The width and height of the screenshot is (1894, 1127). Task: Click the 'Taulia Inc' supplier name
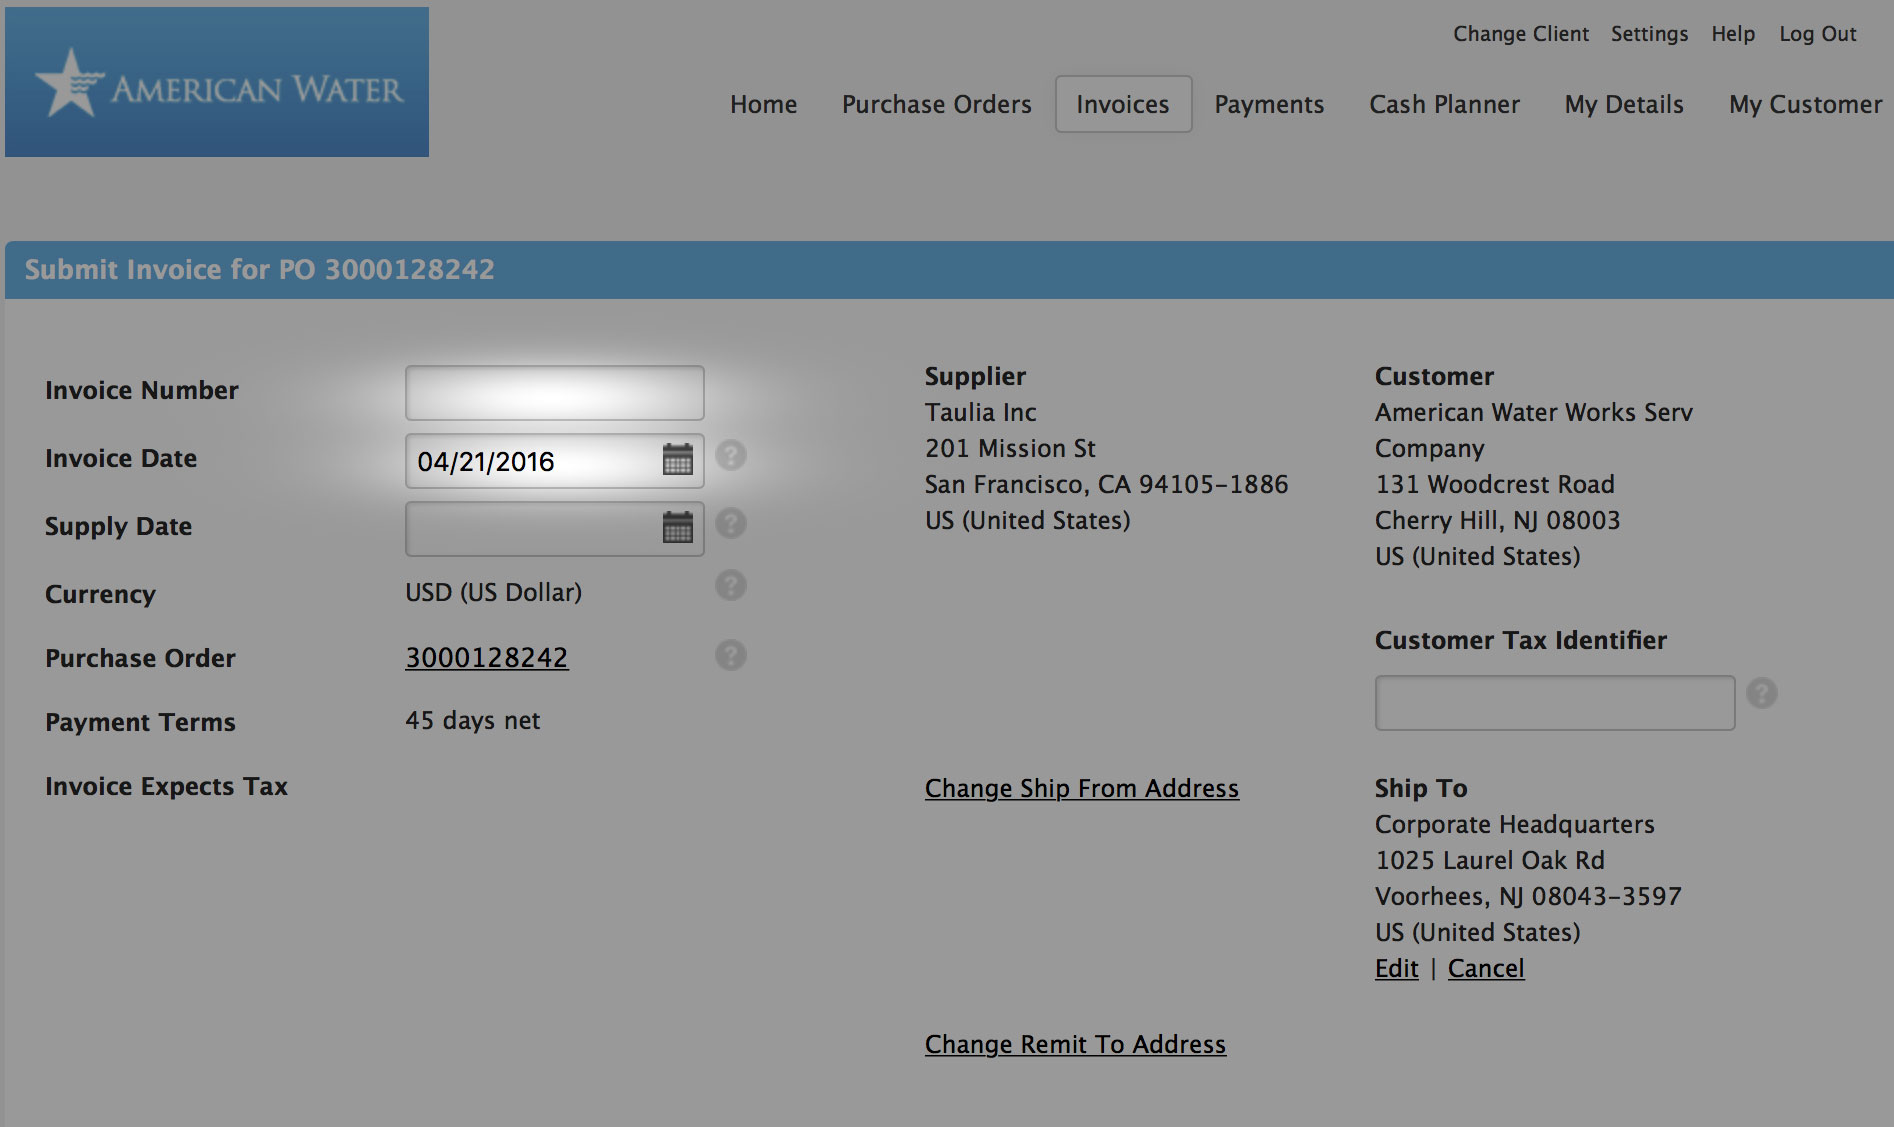tap(980, 412)
